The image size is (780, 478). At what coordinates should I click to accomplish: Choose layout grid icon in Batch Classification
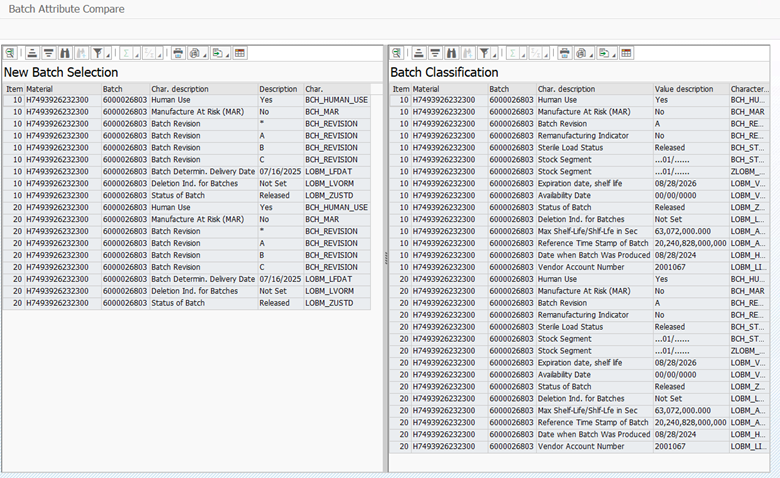coord(626,53)
